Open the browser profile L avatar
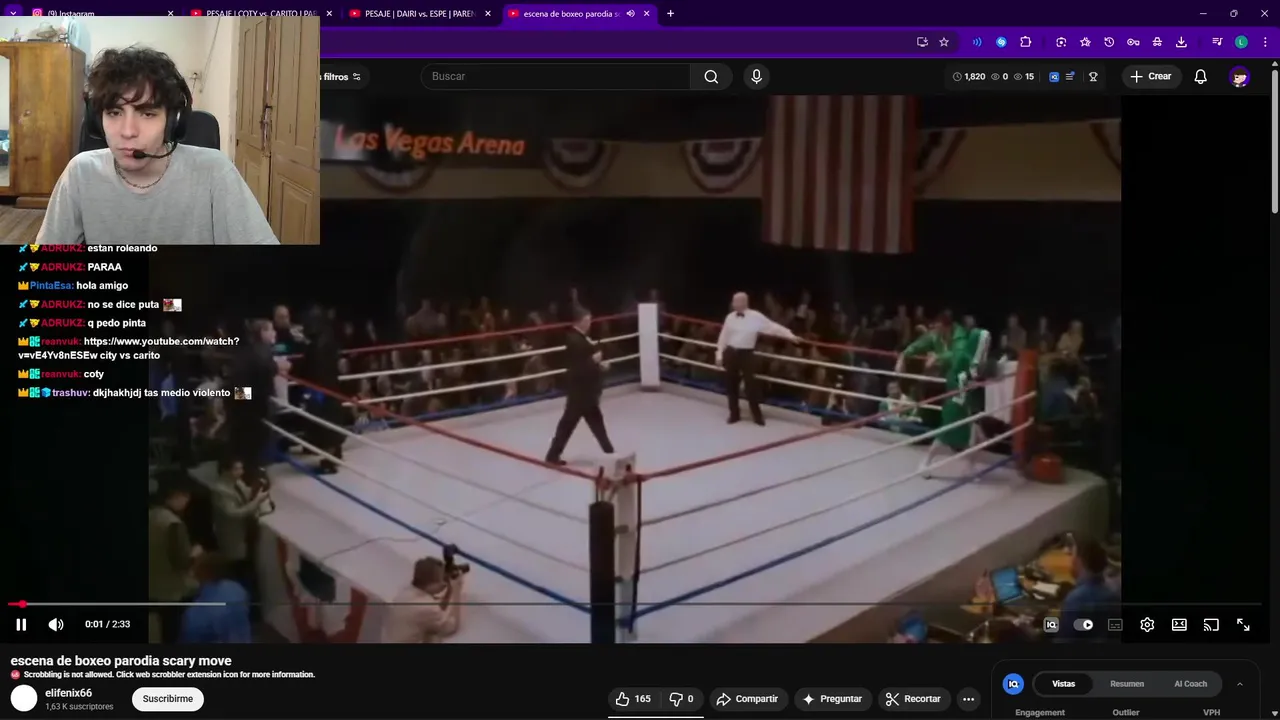Image resolution: width=1280 pixels, height=720 pixels. click(1241, 42)
